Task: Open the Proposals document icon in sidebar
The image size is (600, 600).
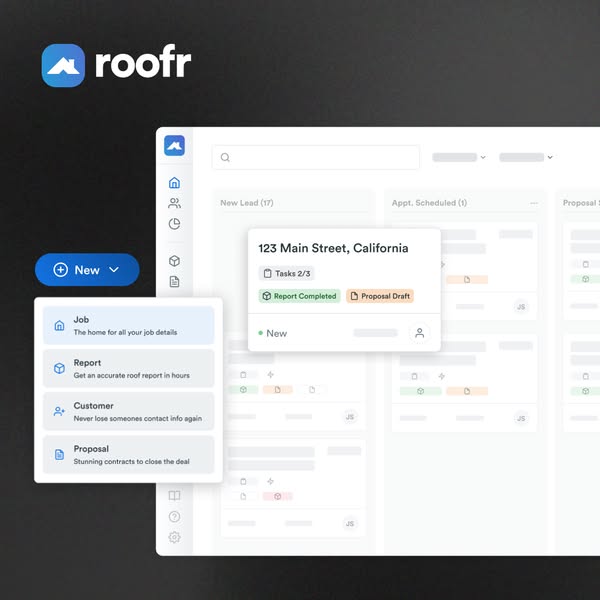Action: coord(174,282)
